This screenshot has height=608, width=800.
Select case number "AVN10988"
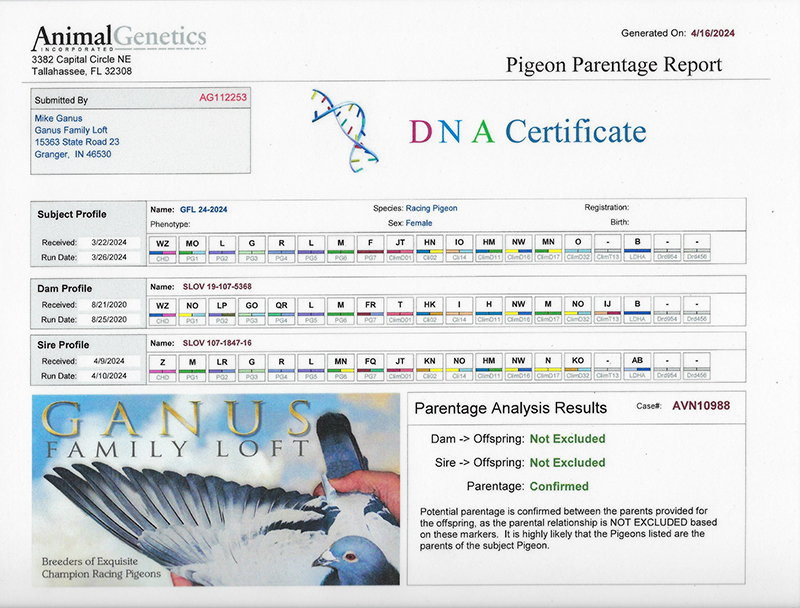(x=701, y=406)
